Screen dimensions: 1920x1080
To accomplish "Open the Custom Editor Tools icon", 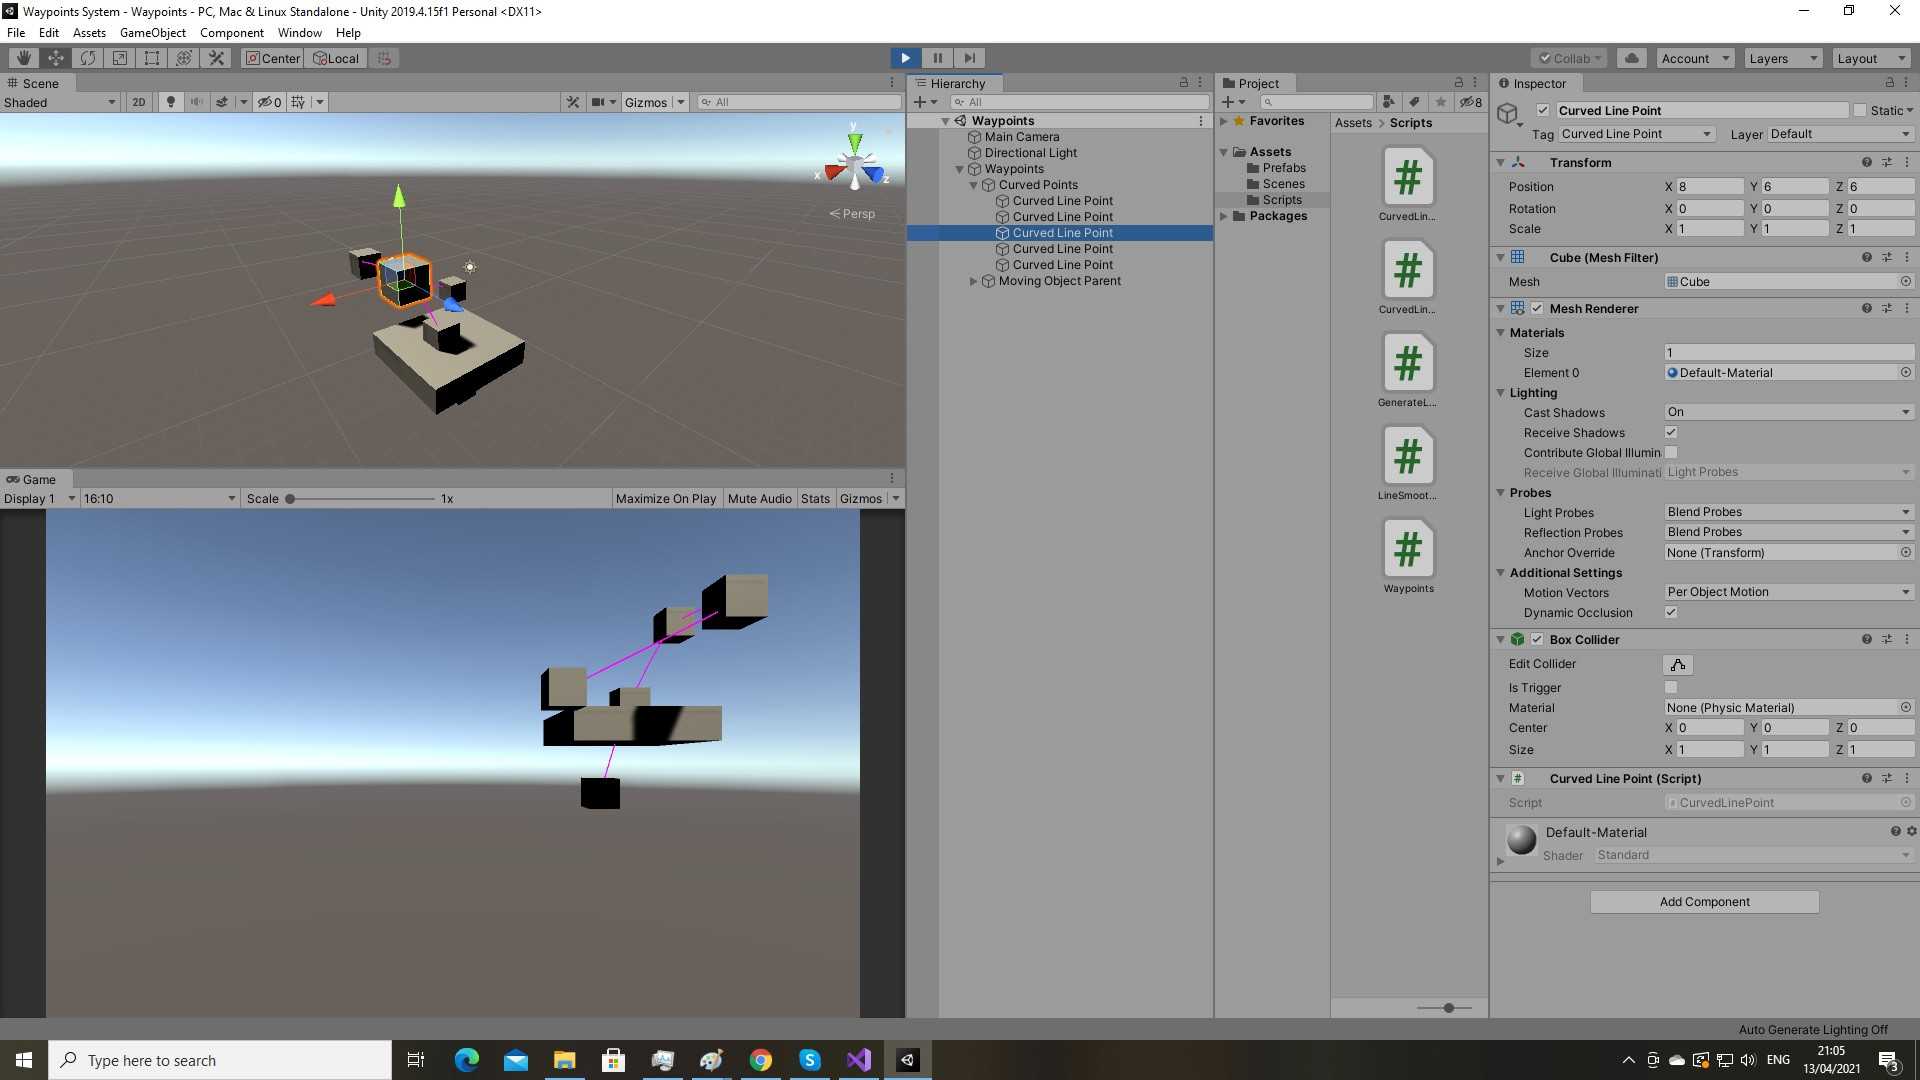I will pos(216,57).
